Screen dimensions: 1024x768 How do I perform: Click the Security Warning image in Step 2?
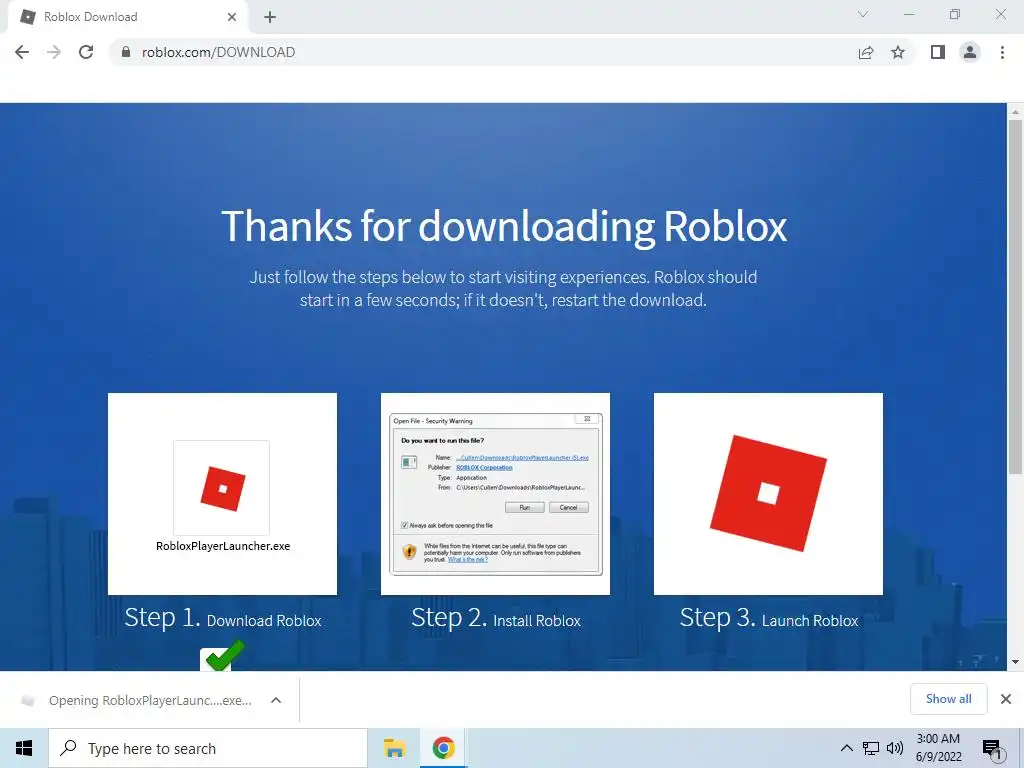click(495, 494)
